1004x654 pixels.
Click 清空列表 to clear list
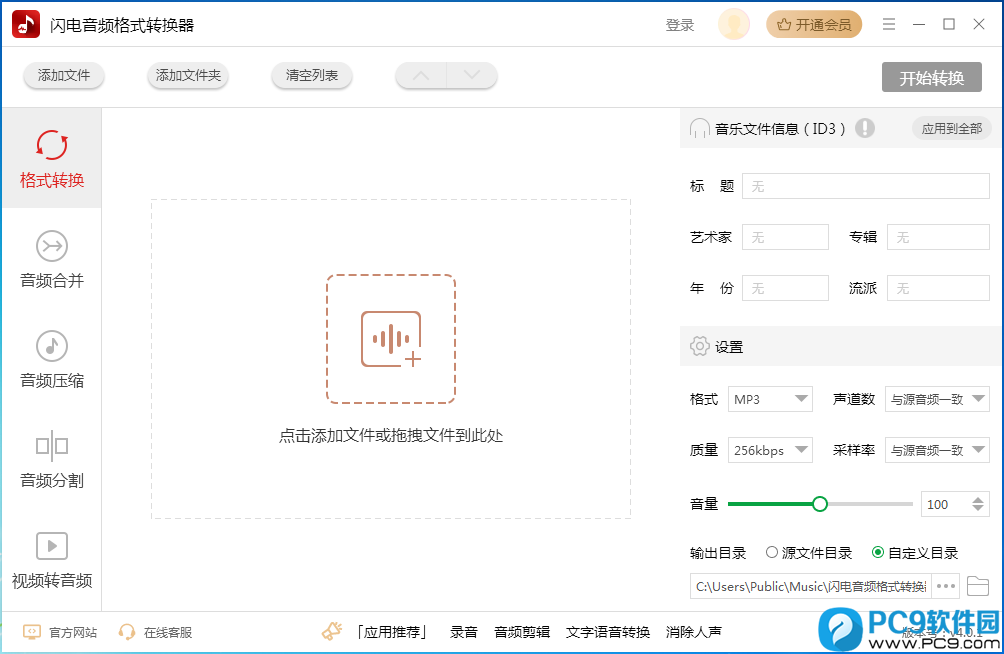[311, 76]
